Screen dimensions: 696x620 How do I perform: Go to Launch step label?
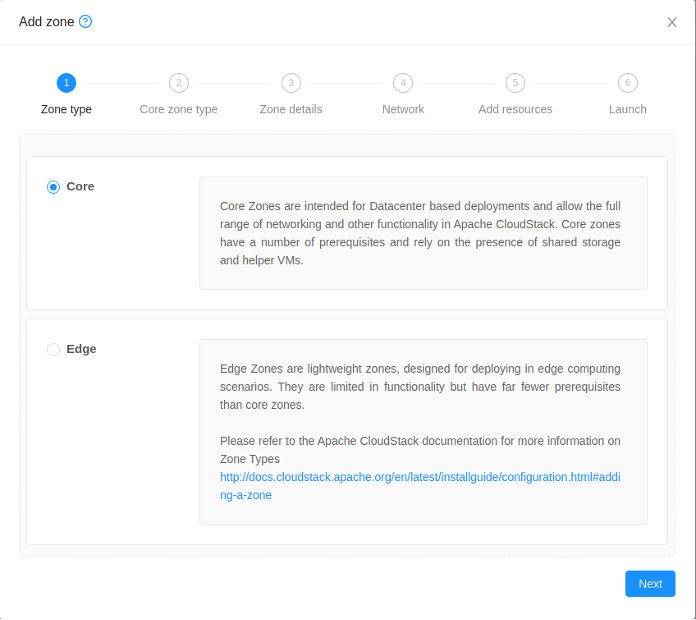click(x=628, y=109)
